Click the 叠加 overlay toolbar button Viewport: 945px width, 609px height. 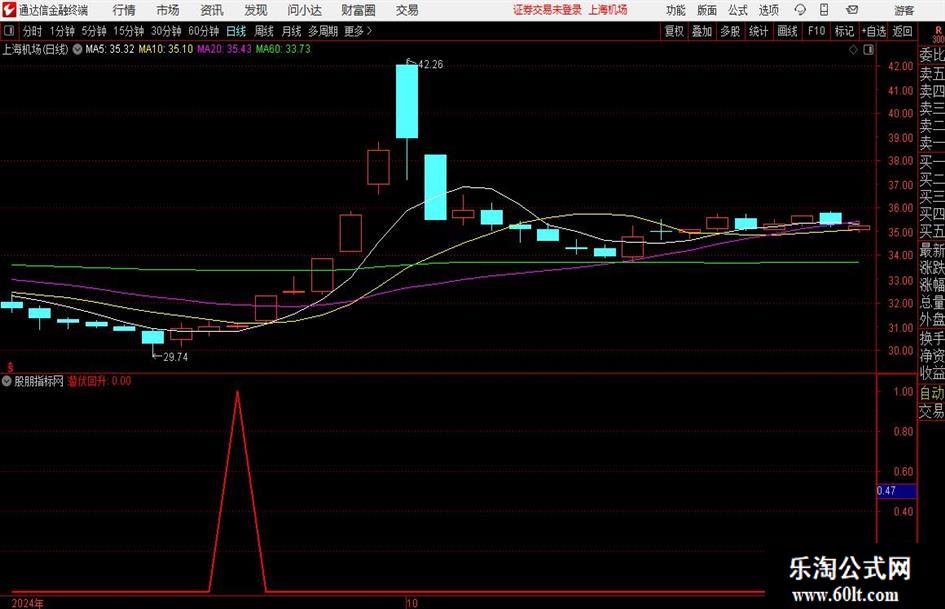pos(702,31)
